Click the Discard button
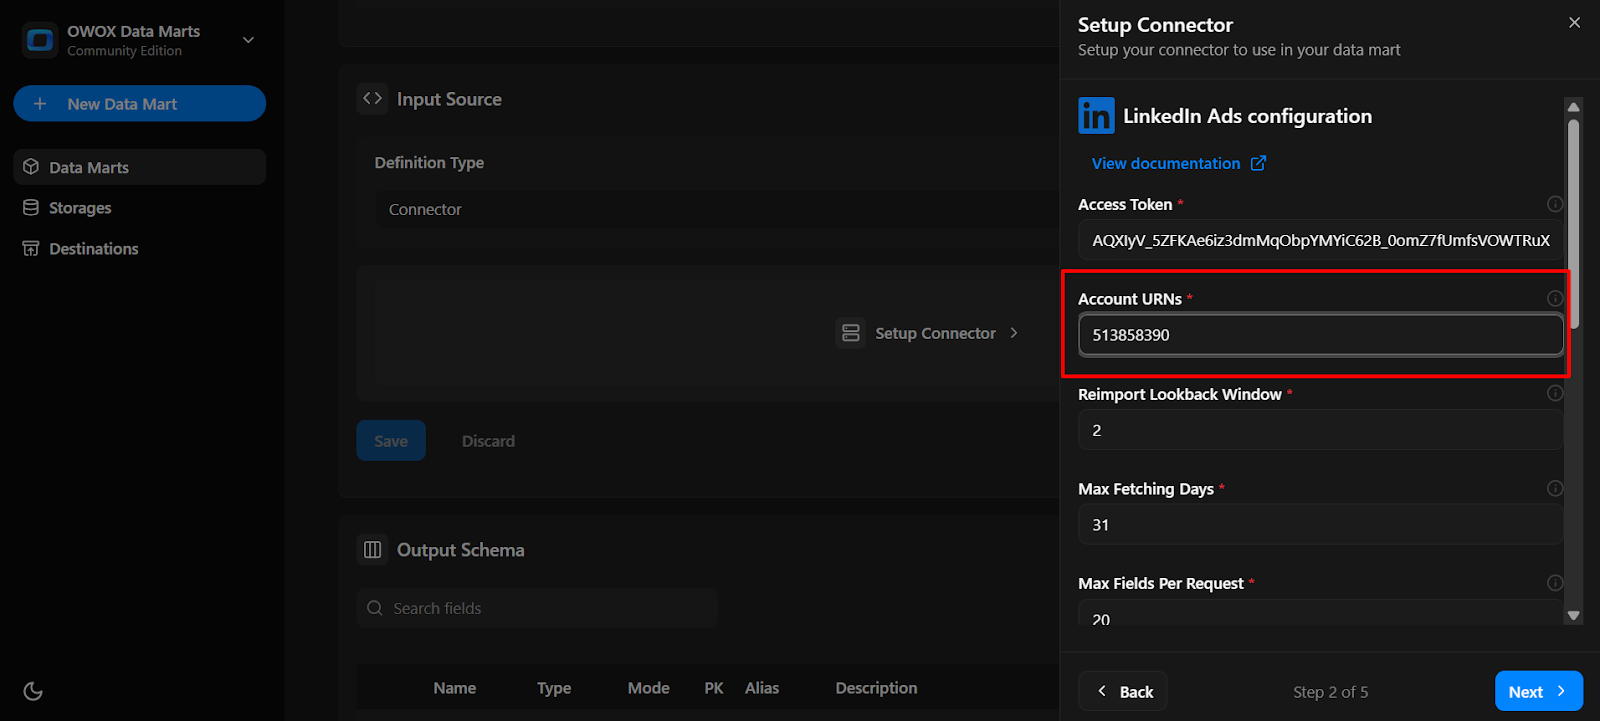This screenshot has width=1600, height=721. (488, 441)
